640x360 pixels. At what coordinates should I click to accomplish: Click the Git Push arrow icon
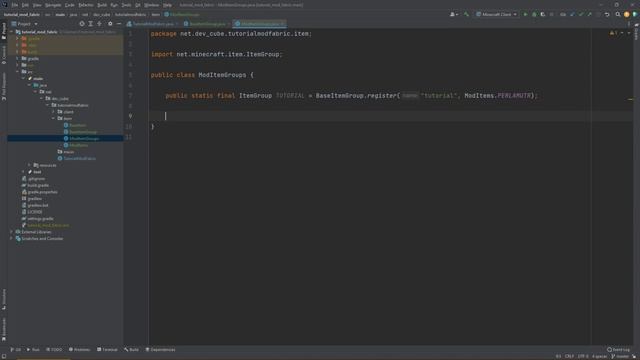[589, 14]
